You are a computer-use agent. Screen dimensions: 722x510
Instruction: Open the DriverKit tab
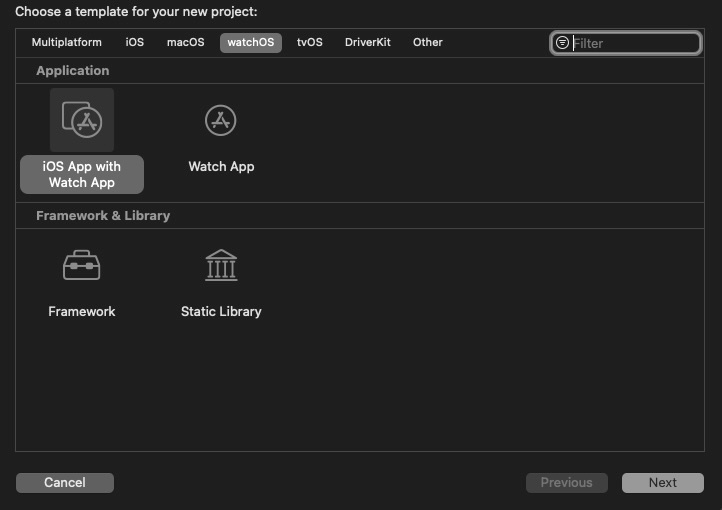(x=367, y=42)
